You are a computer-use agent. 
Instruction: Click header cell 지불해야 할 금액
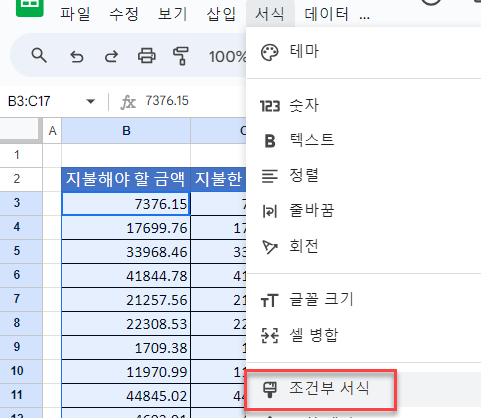[126, 179]
